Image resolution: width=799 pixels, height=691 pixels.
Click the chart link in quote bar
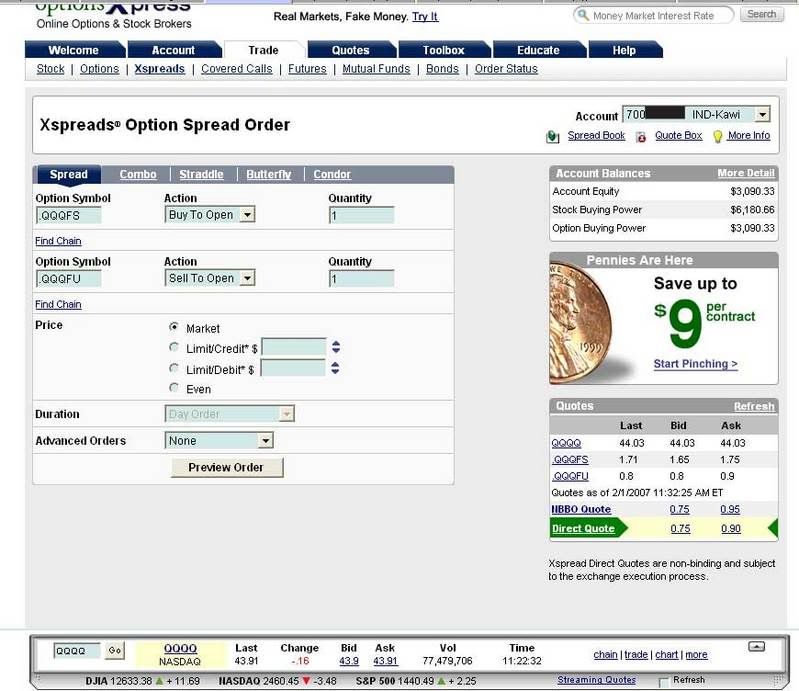tap(667, 654)
